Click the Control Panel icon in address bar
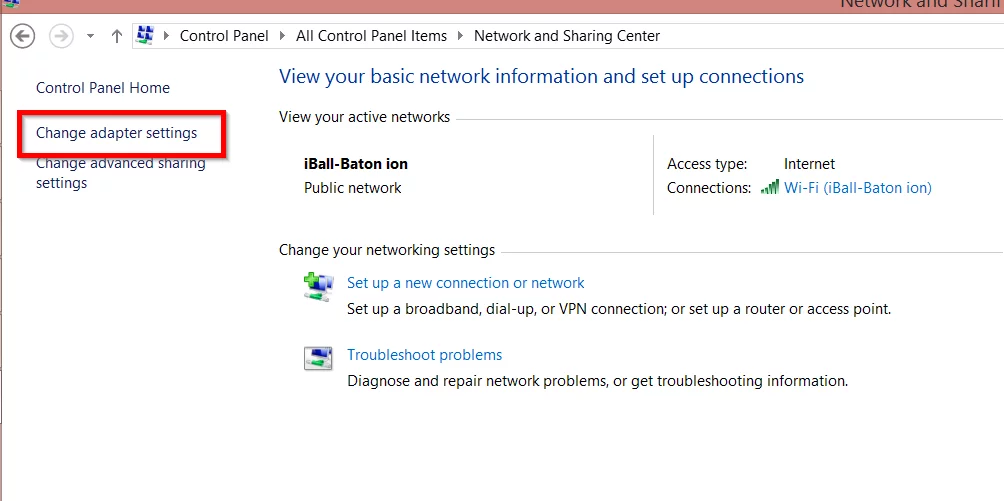 (x=146, y=35)
